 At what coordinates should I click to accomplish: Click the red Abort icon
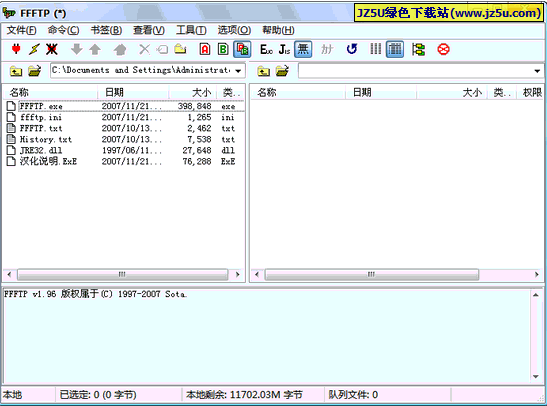point(443,49)
